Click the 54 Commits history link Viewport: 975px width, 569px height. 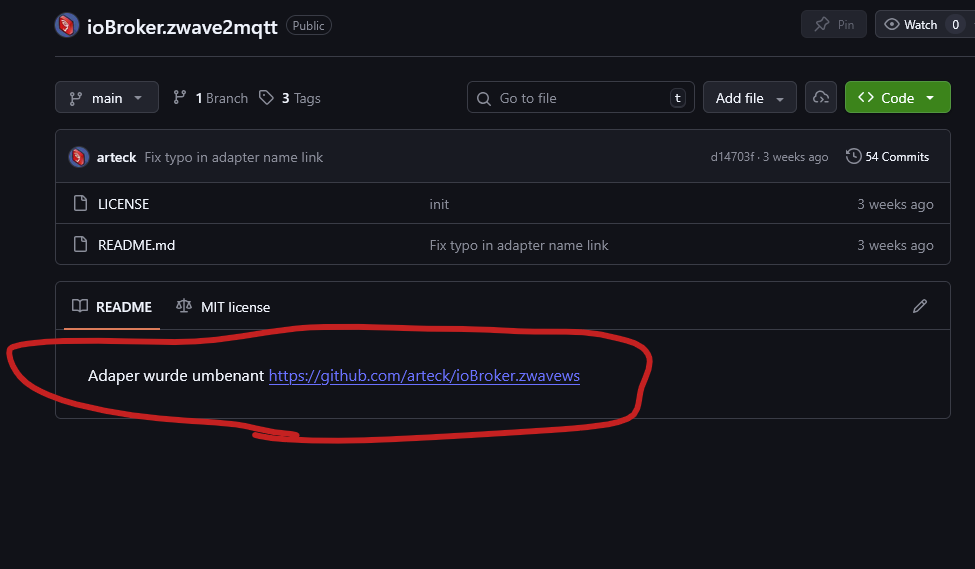coord(887,157)
